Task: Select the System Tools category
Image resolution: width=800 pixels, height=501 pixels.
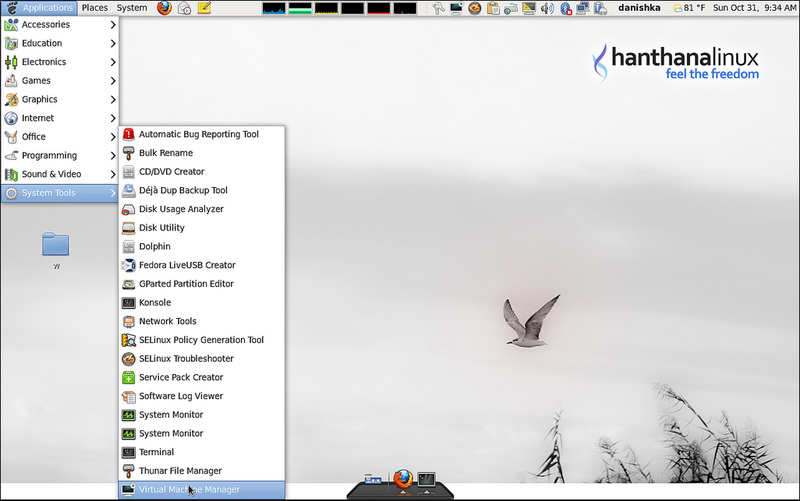Action: click(60, 193)
